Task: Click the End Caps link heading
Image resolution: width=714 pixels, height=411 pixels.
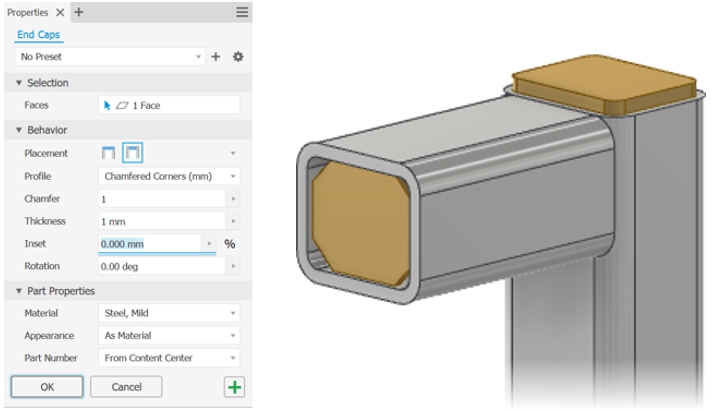Action: (38, 35)
